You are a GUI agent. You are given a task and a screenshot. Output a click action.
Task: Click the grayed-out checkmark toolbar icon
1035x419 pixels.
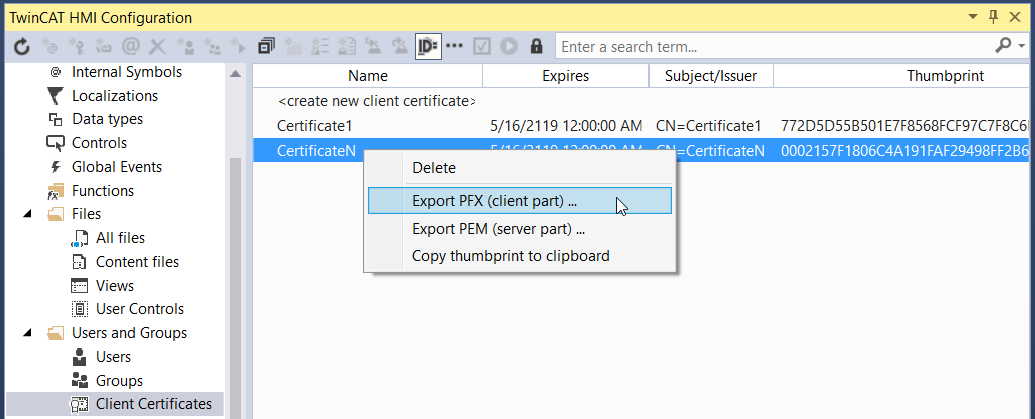(482, 46)
